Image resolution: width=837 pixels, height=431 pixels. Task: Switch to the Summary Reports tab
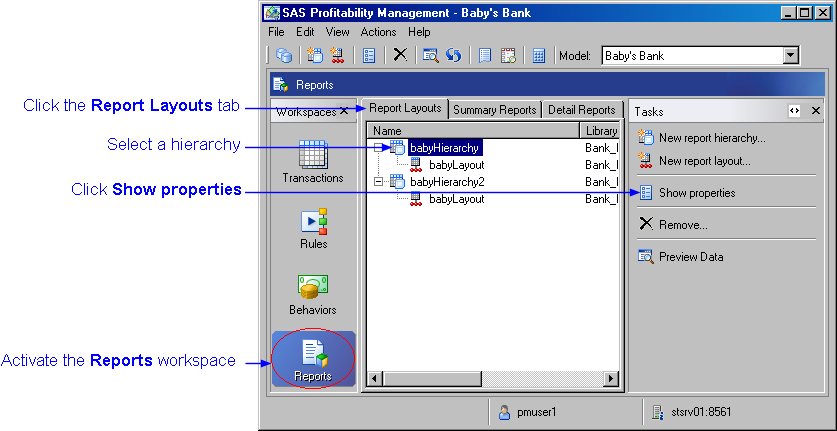(495, 110)
